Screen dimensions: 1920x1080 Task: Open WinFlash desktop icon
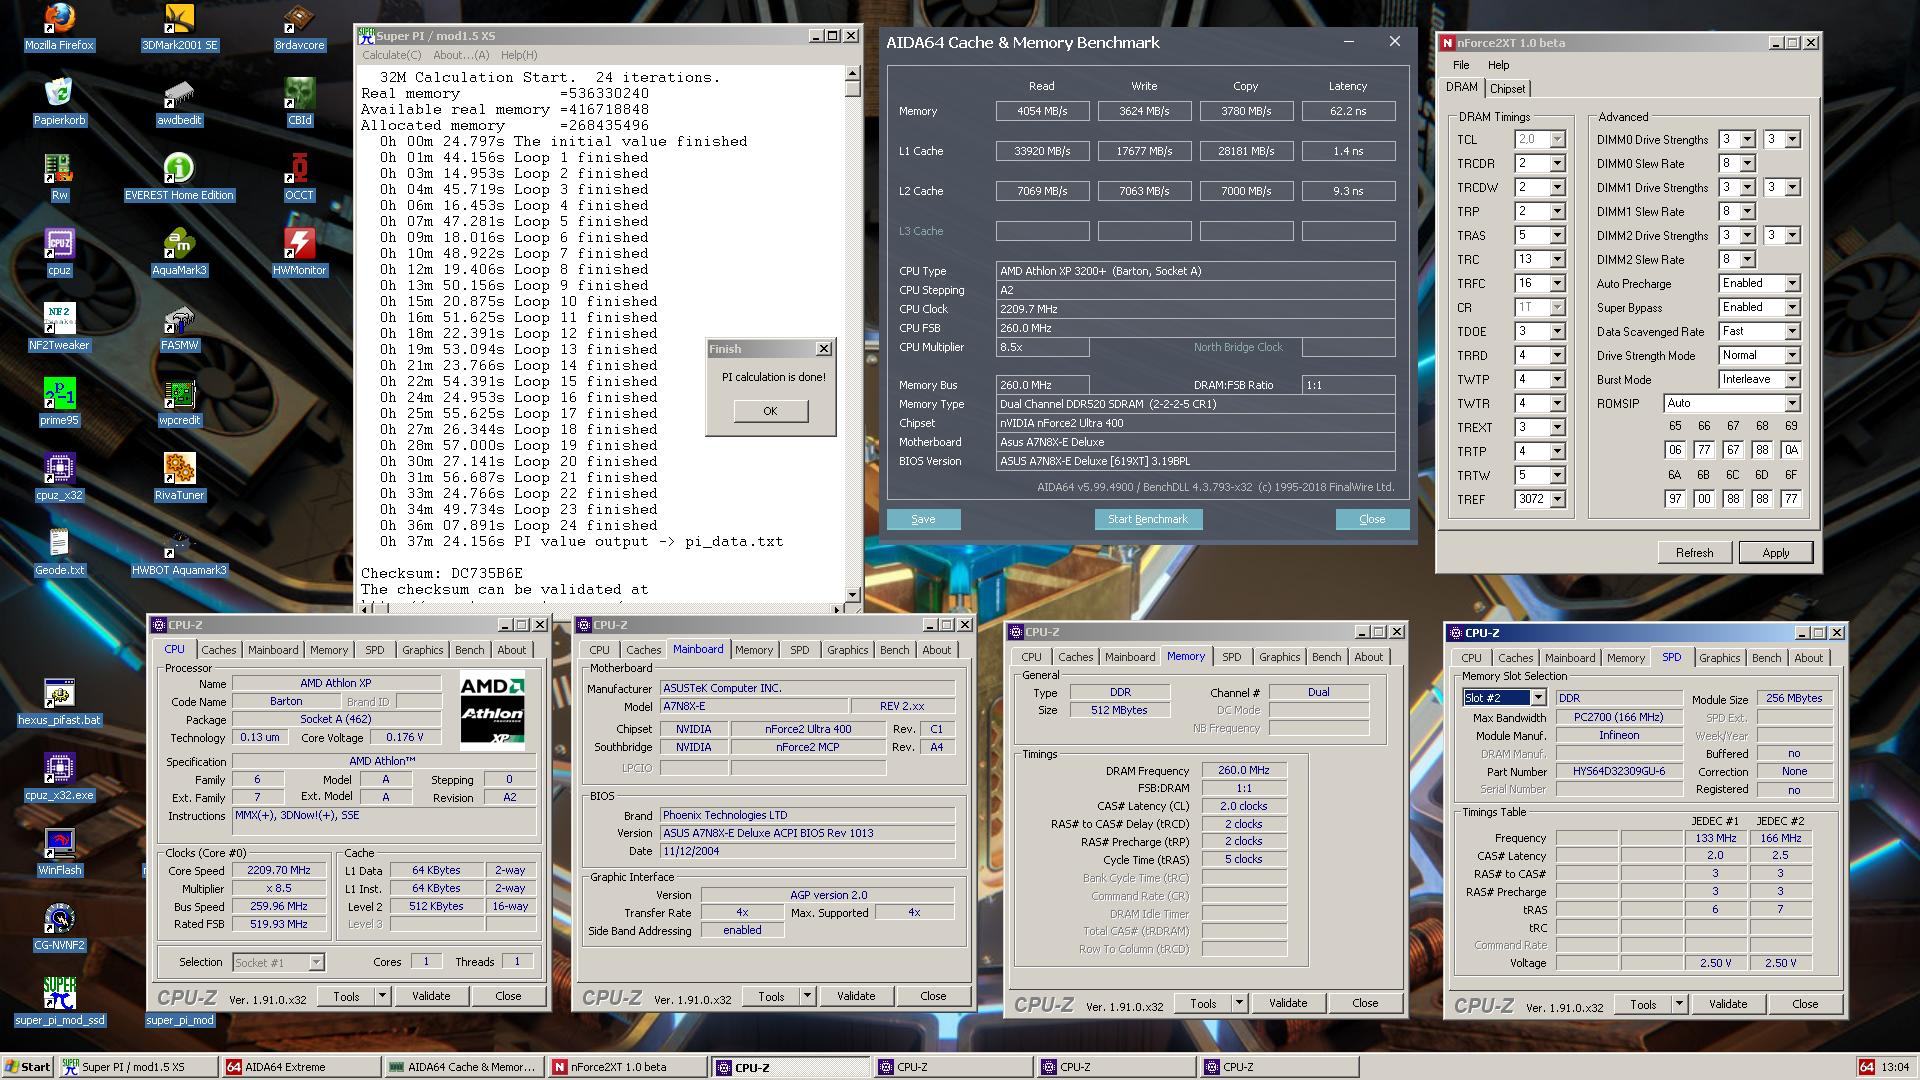tap(59, 852)
